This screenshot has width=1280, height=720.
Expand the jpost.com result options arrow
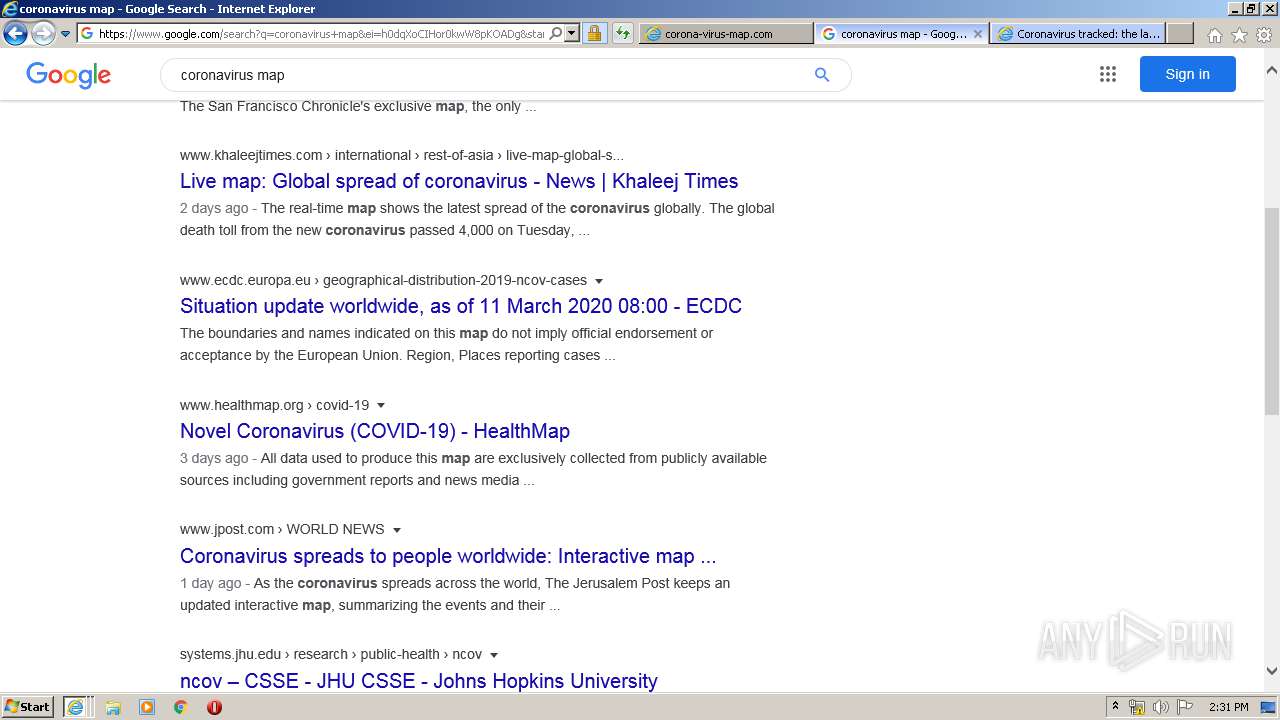pyautogui.click(x=396, y=530)
